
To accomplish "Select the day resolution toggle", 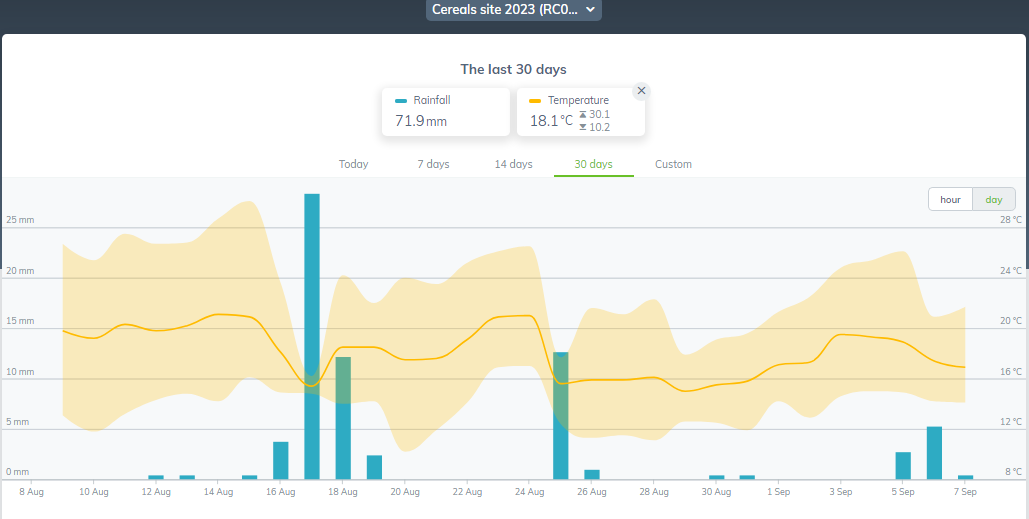I will coord(994,199).
